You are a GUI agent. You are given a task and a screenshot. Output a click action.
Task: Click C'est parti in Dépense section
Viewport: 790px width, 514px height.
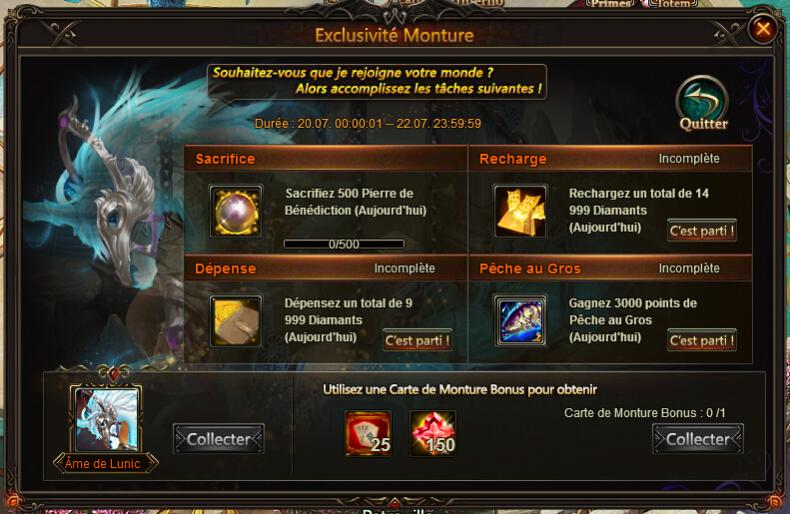417,341
